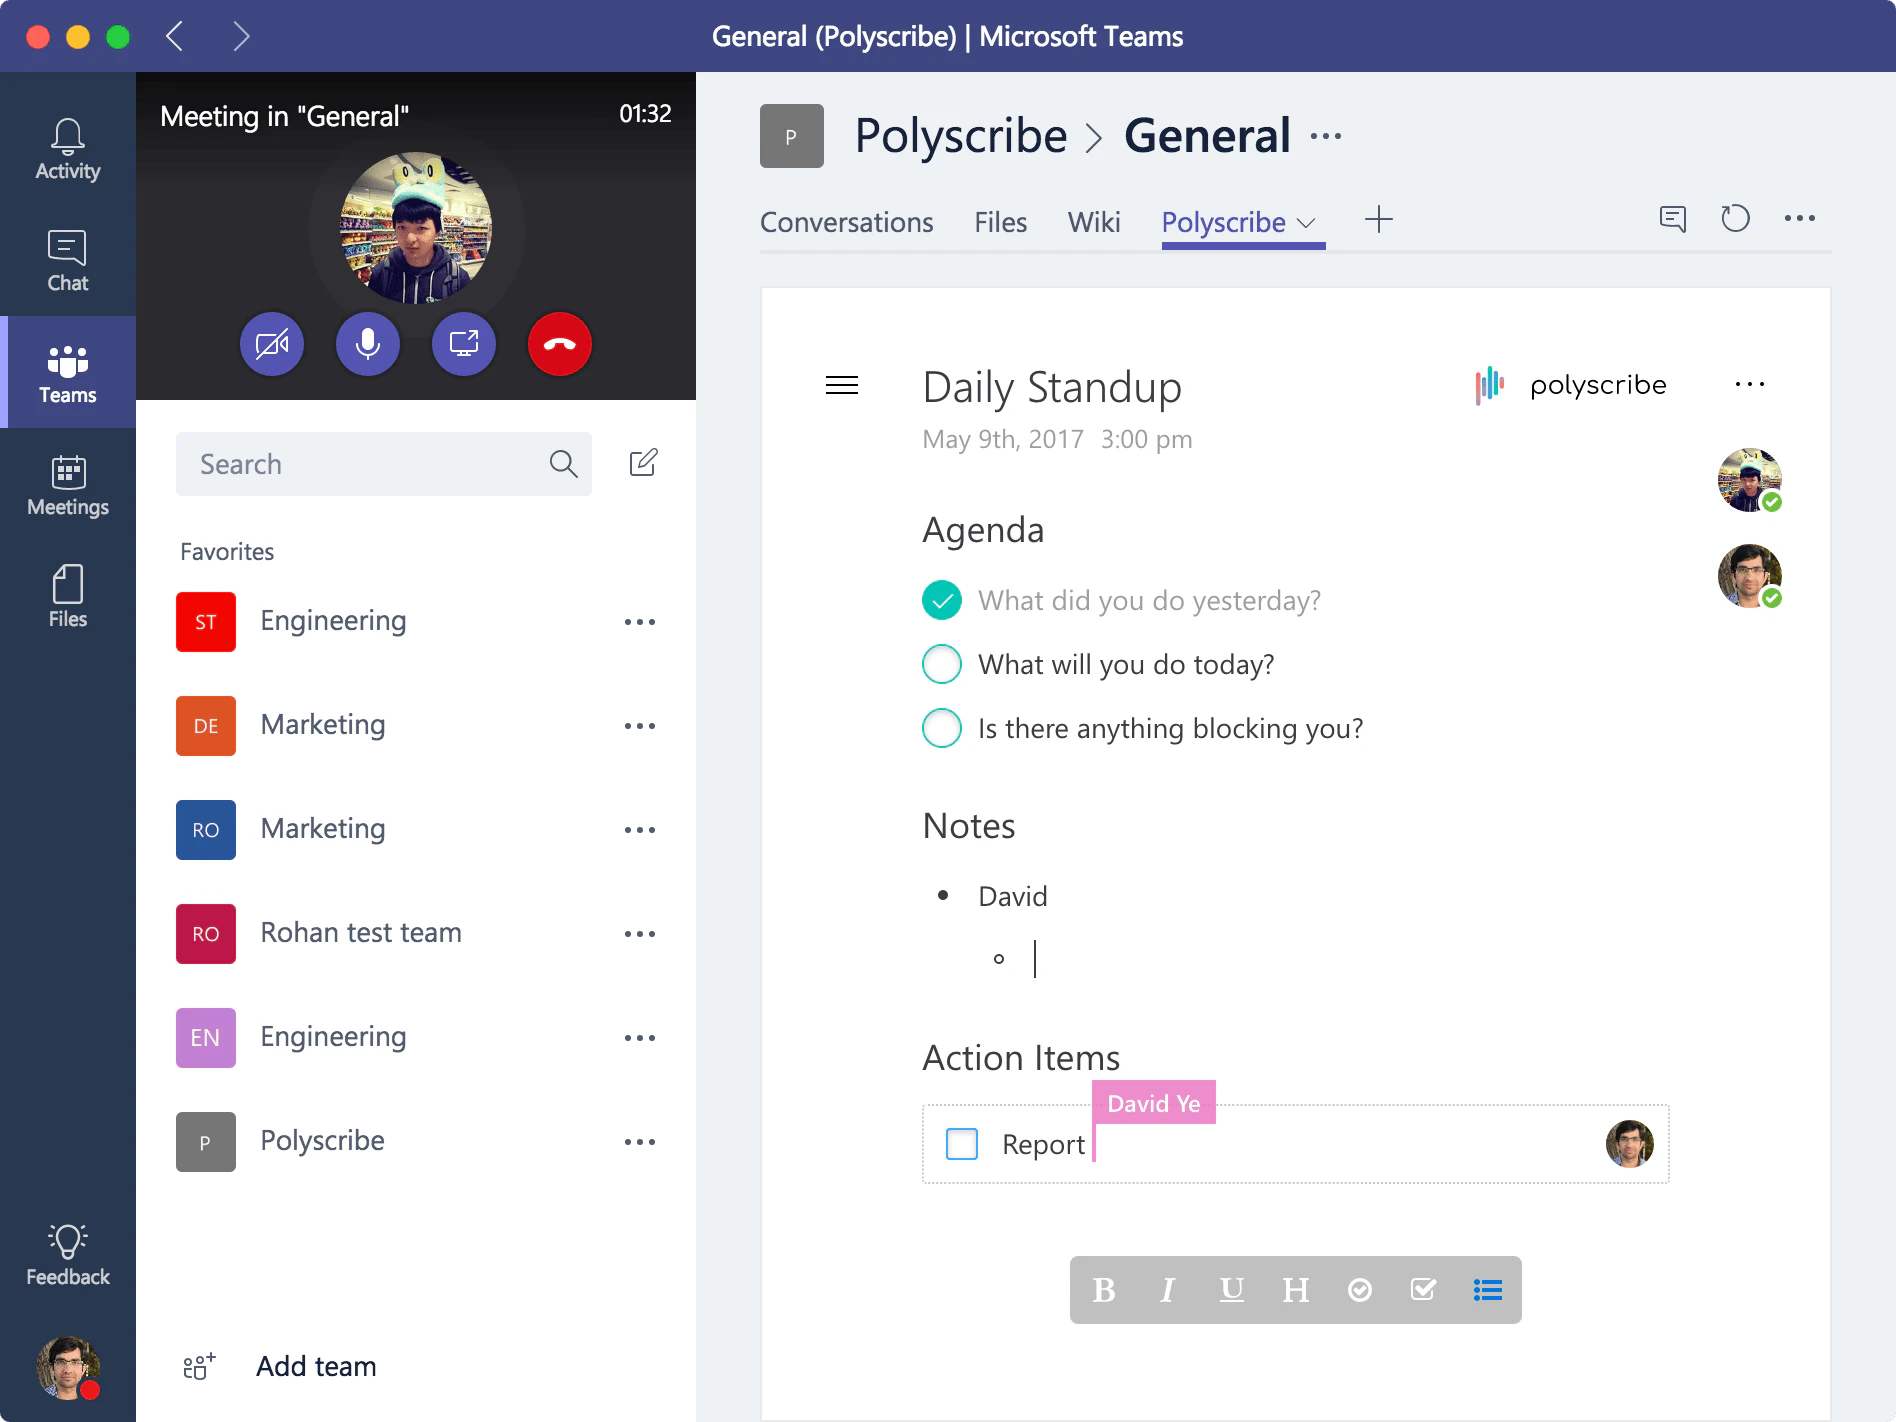Hang up the meeting call

[559, 343]
